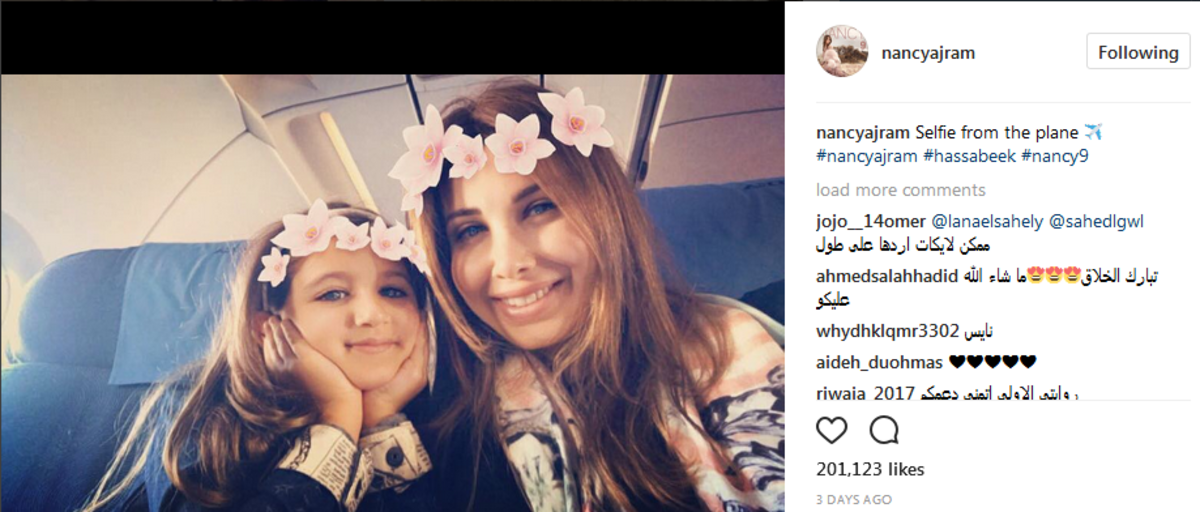Click the 3 DAYS AGO timestamp
1200x512 pixels.
(x=853, y=499)
